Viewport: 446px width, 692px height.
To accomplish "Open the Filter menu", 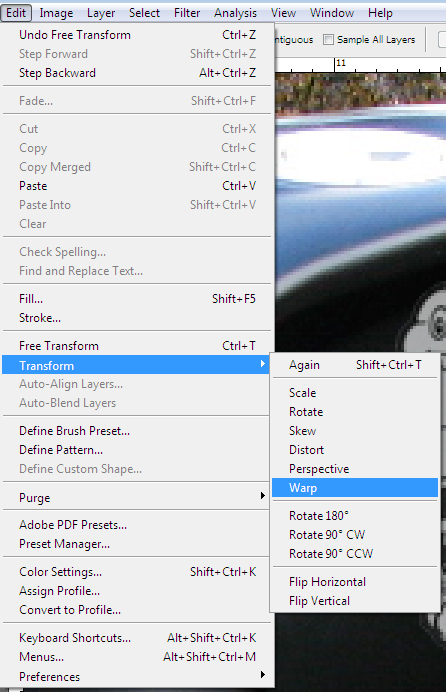I will (x=187, y=13).
